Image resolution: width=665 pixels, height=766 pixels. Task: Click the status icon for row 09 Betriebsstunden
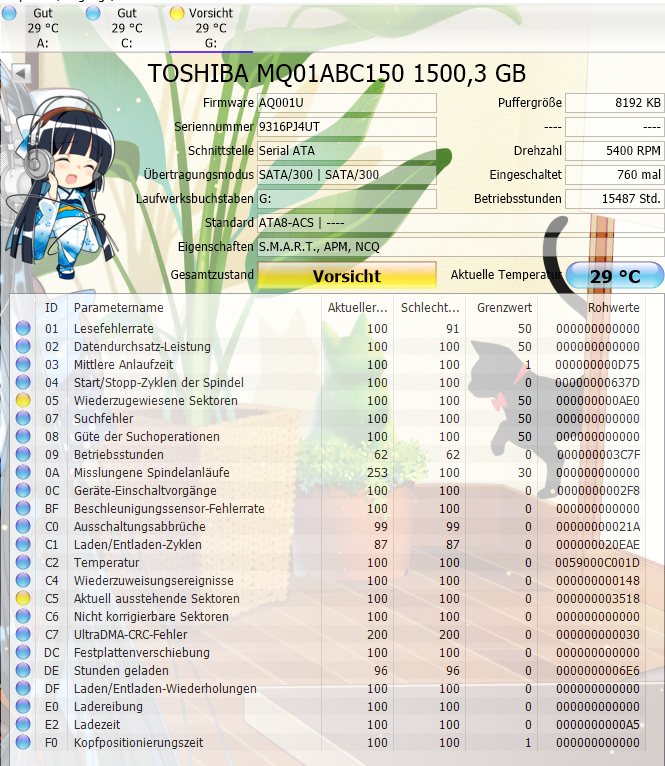coord(23,454)
